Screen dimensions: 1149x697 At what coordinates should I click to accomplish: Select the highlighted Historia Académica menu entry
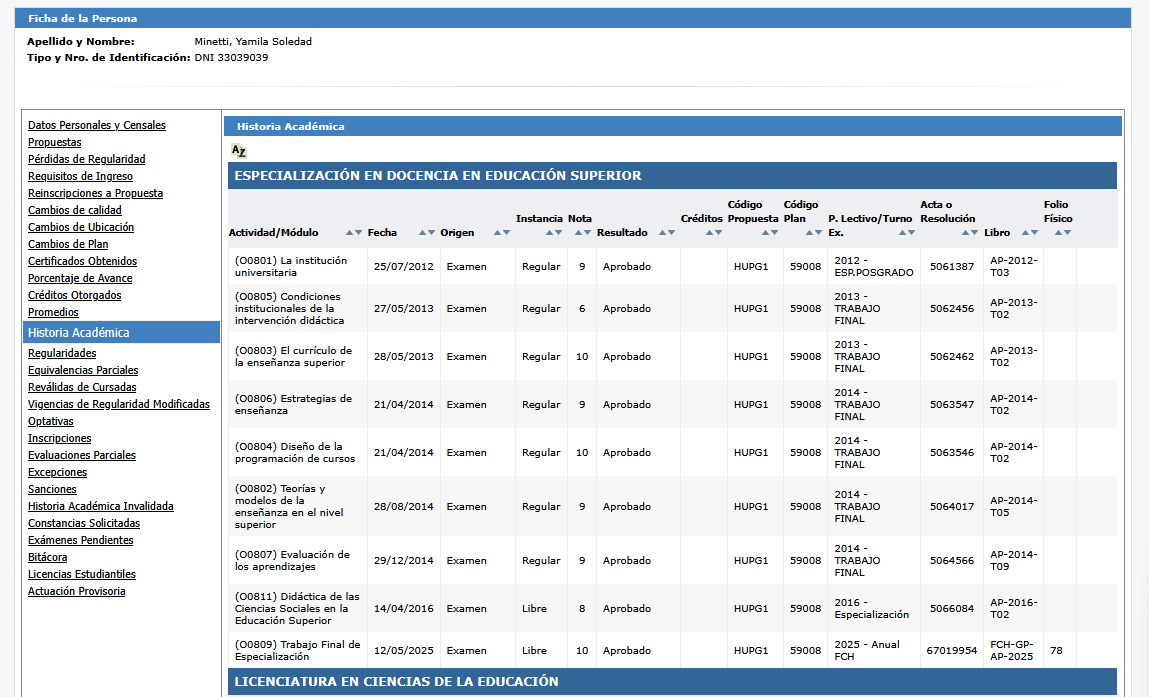click(x=122, y=332)
